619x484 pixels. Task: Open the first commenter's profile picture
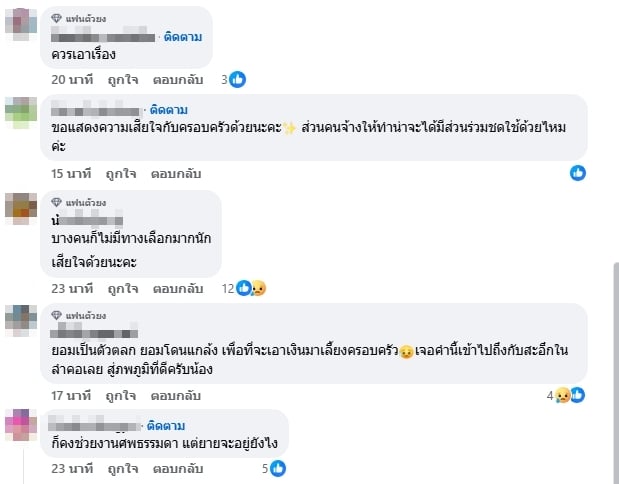coord(21,22)
